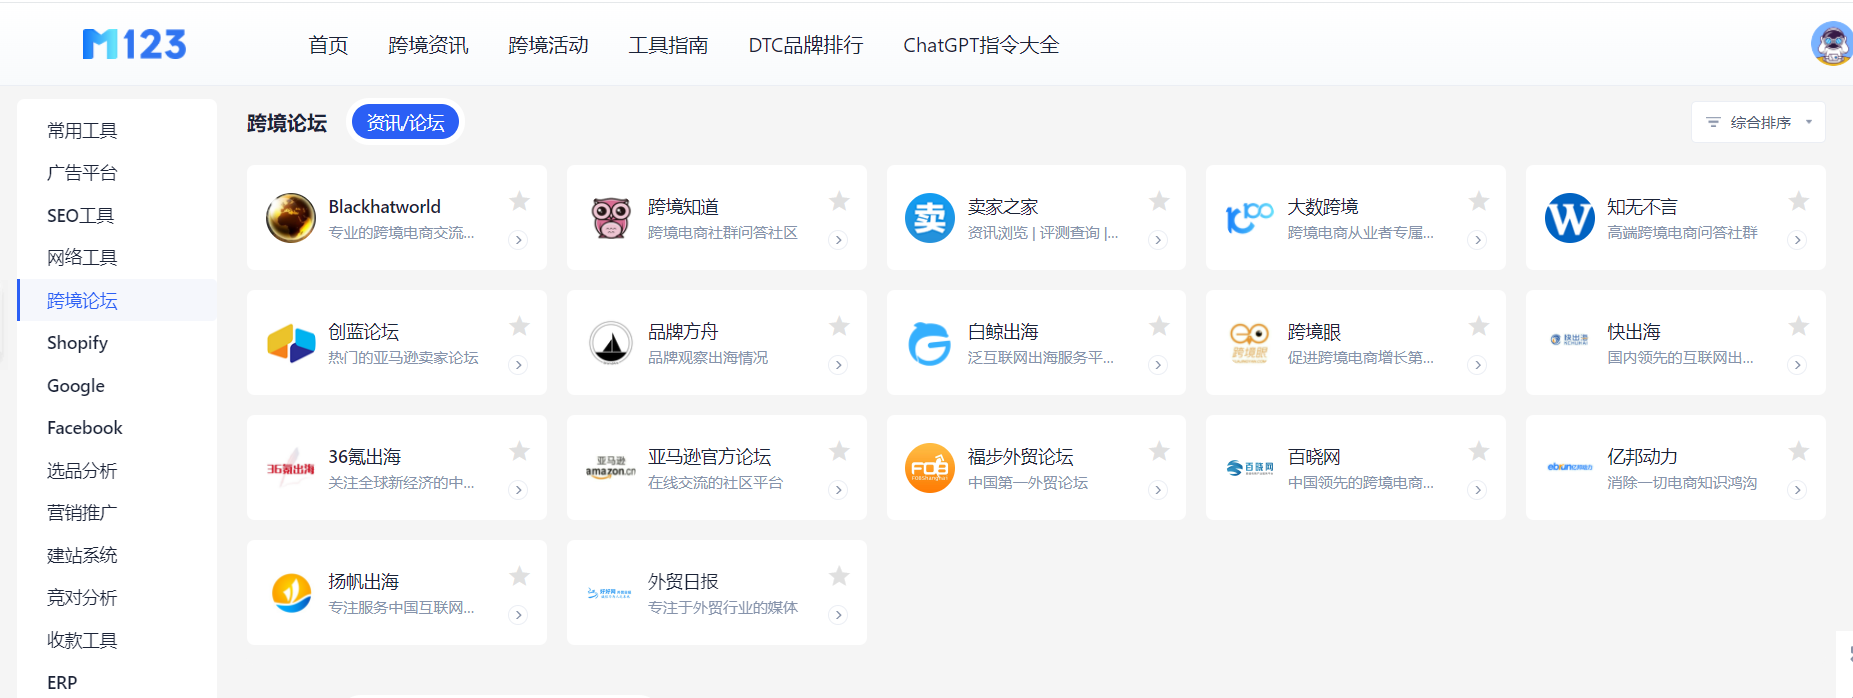Click the 卖家之家 blue circle logo
The height and width of the screenshot is (698, 1853).
click(x=930, y=218)
